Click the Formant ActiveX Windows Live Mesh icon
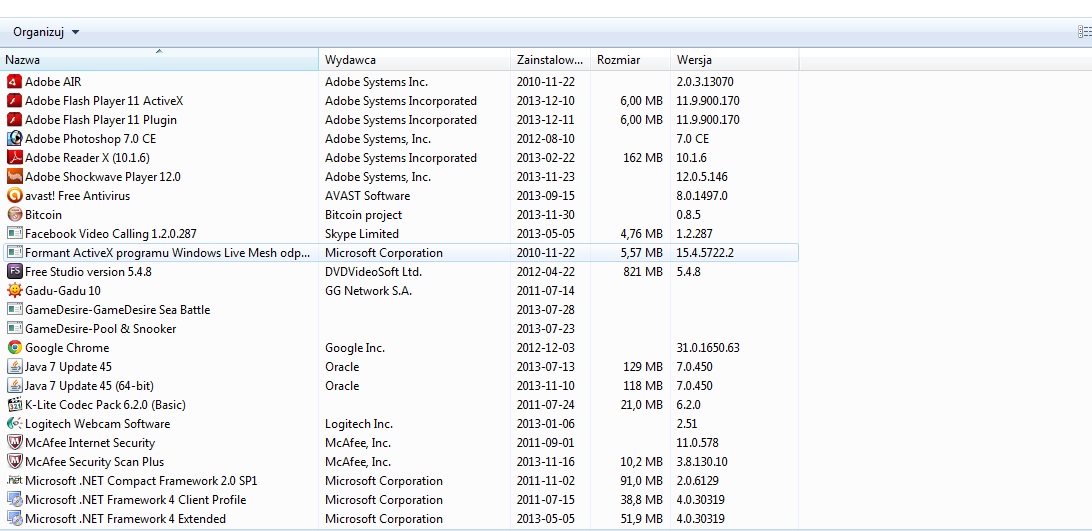Viewport: 1092px width, 531px height. [15, 252]
